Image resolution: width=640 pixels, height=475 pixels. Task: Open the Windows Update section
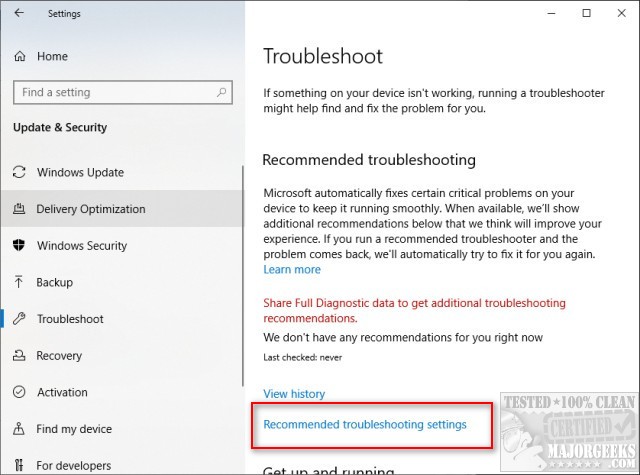80,172
